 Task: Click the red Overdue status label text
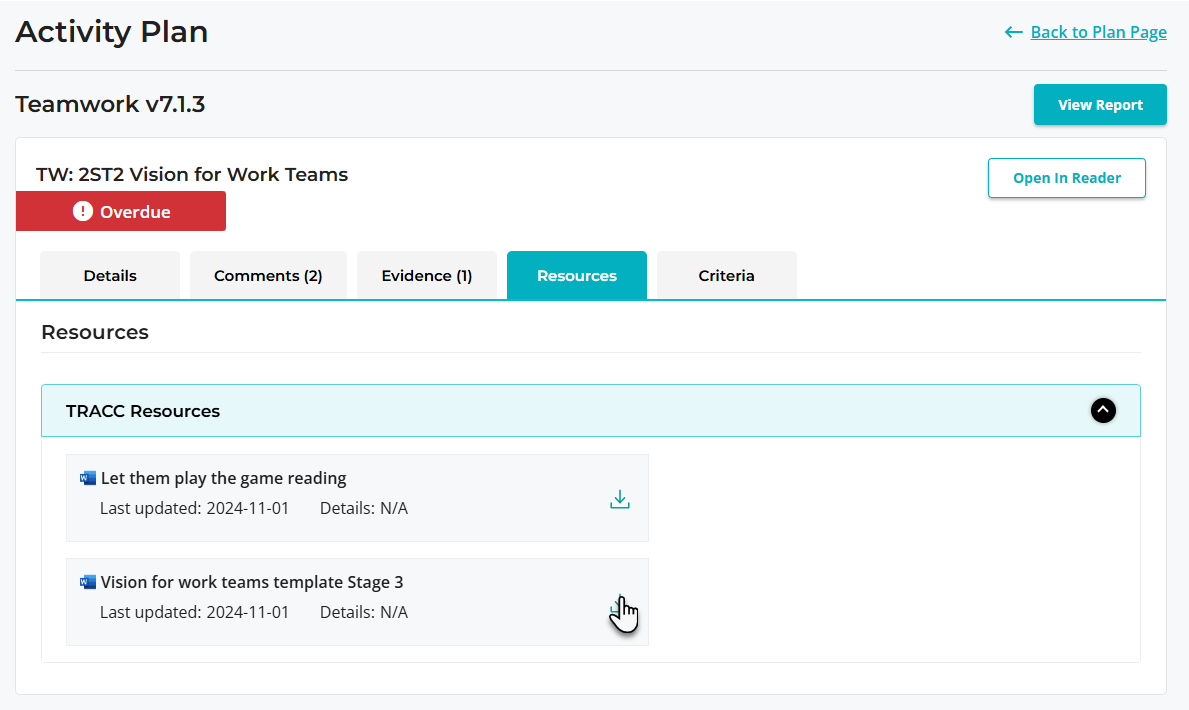pyautogui.click(x=135, y=212)
